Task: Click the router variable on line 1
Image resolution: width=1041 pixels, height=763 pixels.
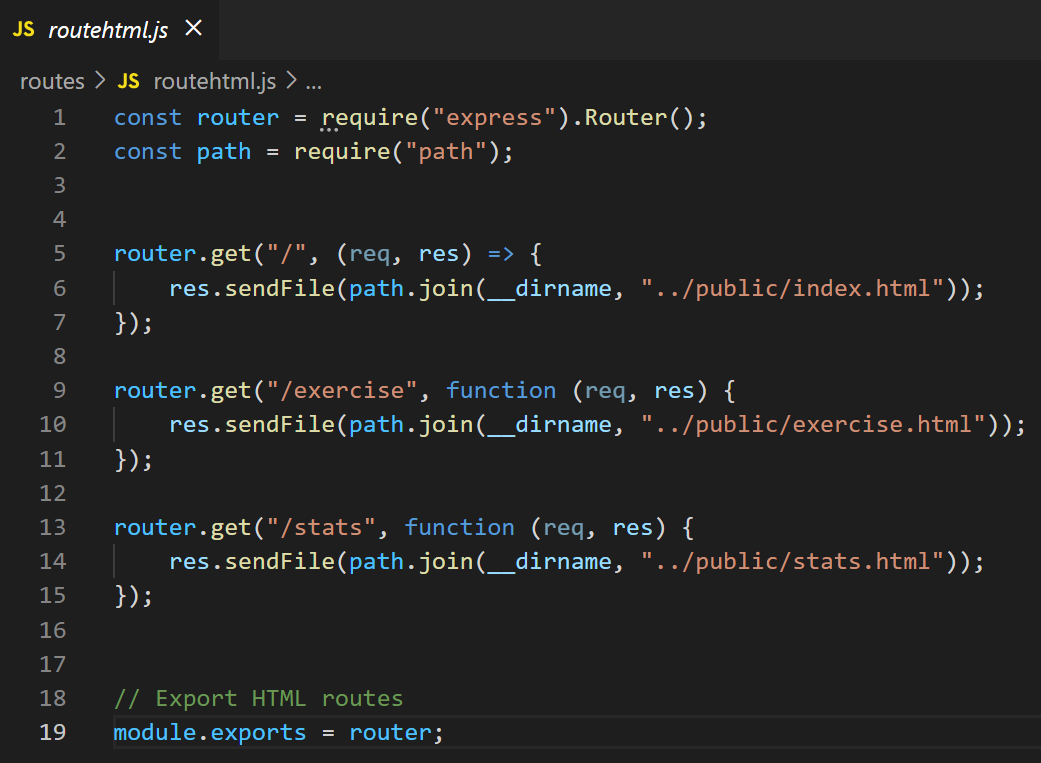Action: point(238,118)
